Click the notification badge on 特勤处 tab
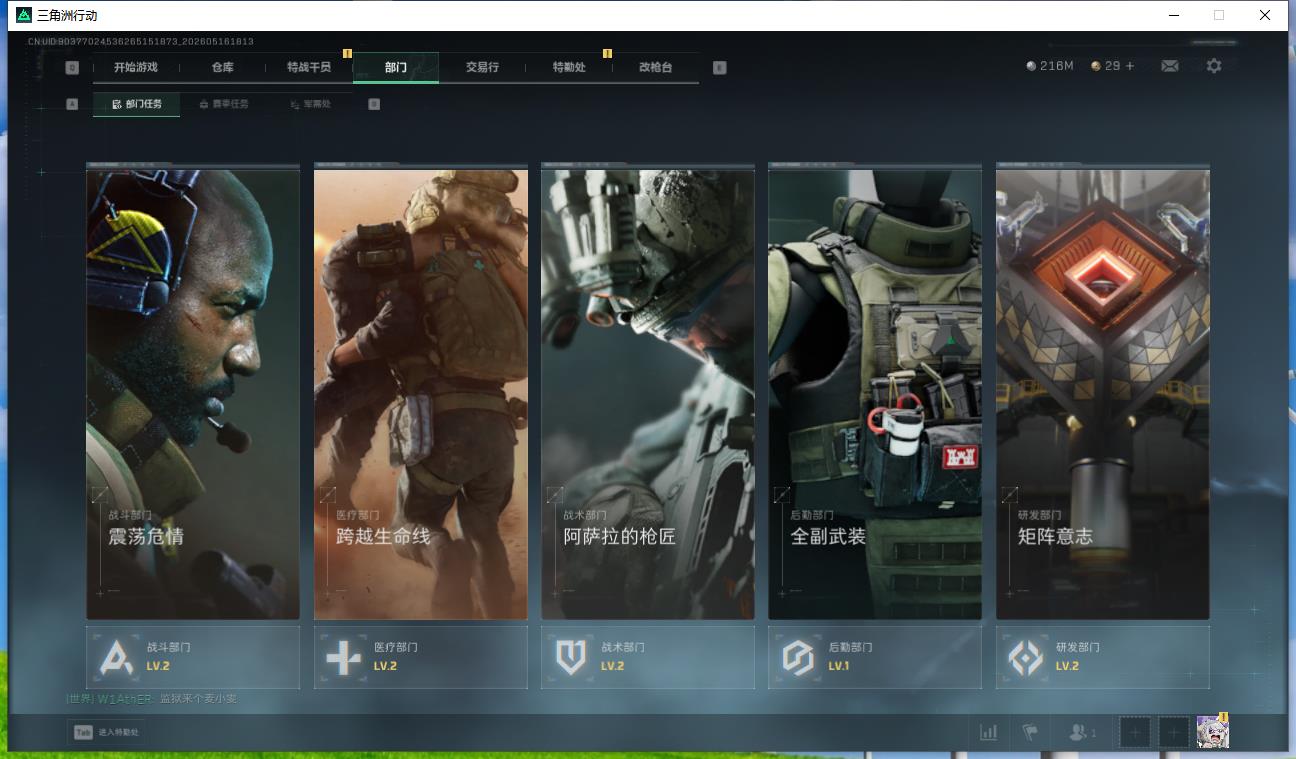This screenshot has height=759, width=1296. (x=607, y=53)
